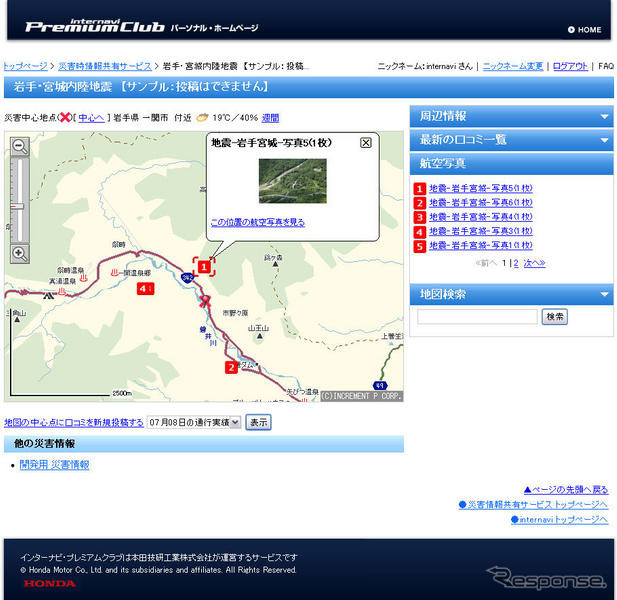Click the HOME button in the header

coord(585,30)
